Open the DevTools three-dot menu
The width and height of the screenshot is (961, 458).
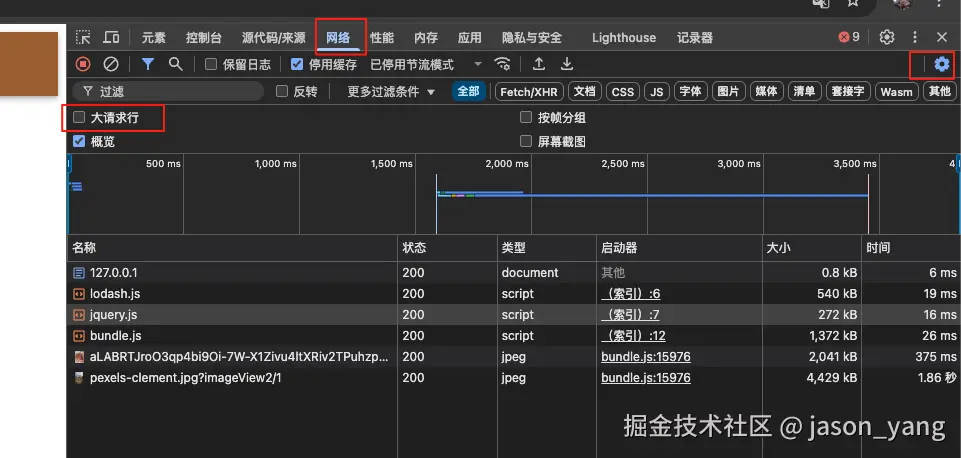coord(915,37)
